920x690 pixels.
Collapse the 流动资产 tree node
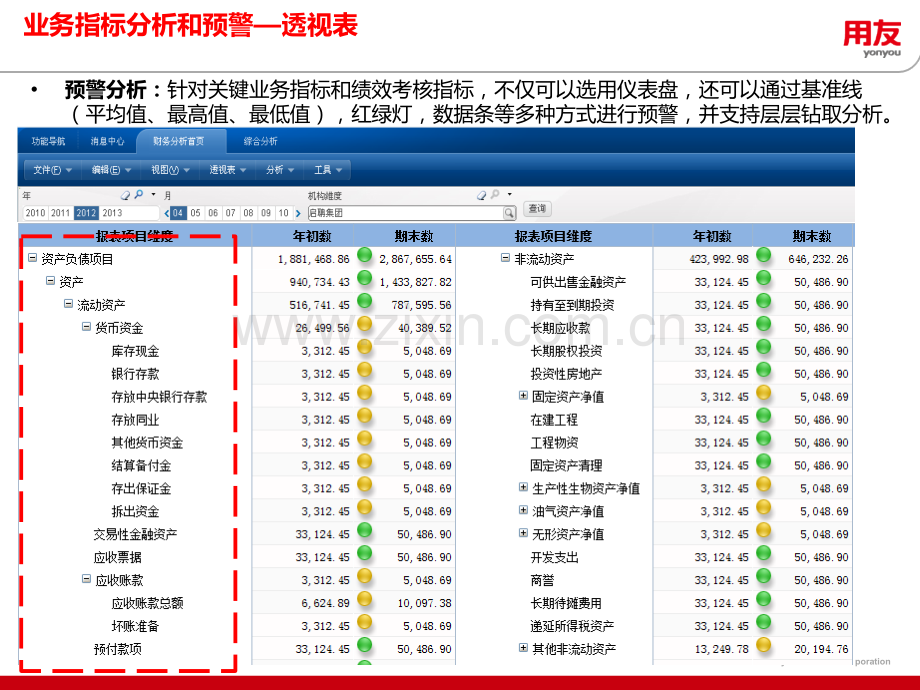[x=68, y=304]
